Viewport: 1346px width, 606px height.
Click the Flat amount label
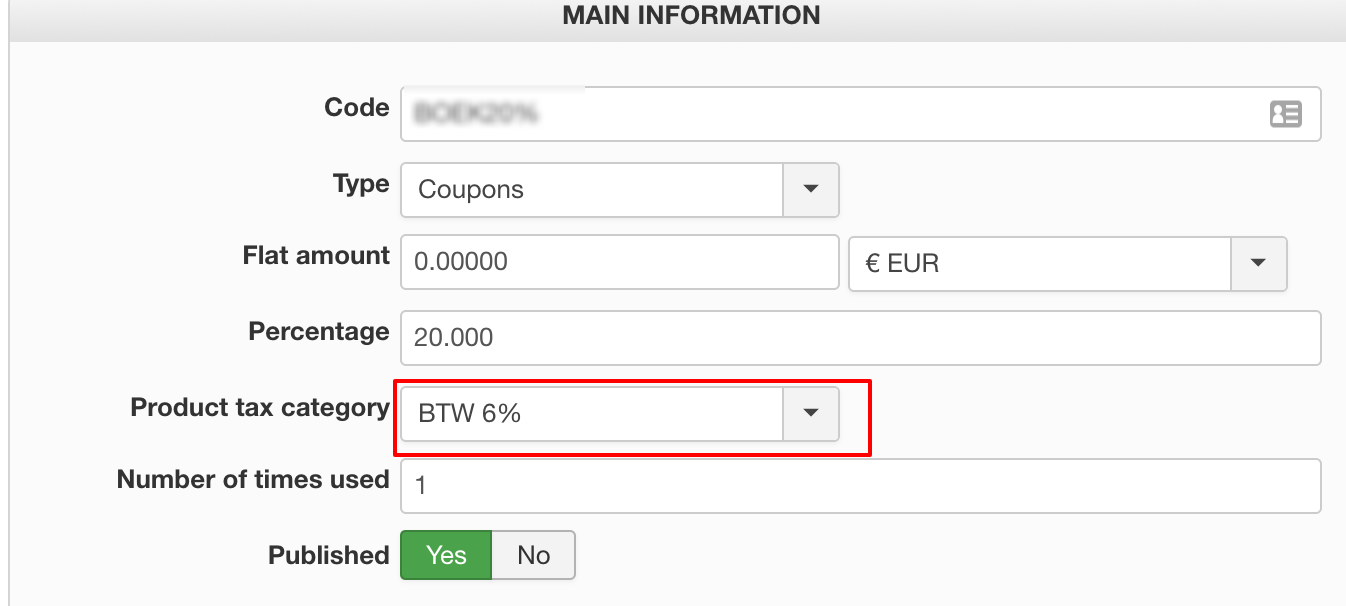[315, 256]
